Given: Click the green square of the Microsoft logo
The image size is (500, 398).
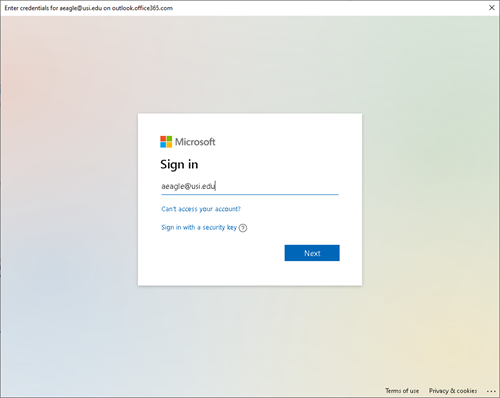Looking at the screenshot, I should 169,139.
